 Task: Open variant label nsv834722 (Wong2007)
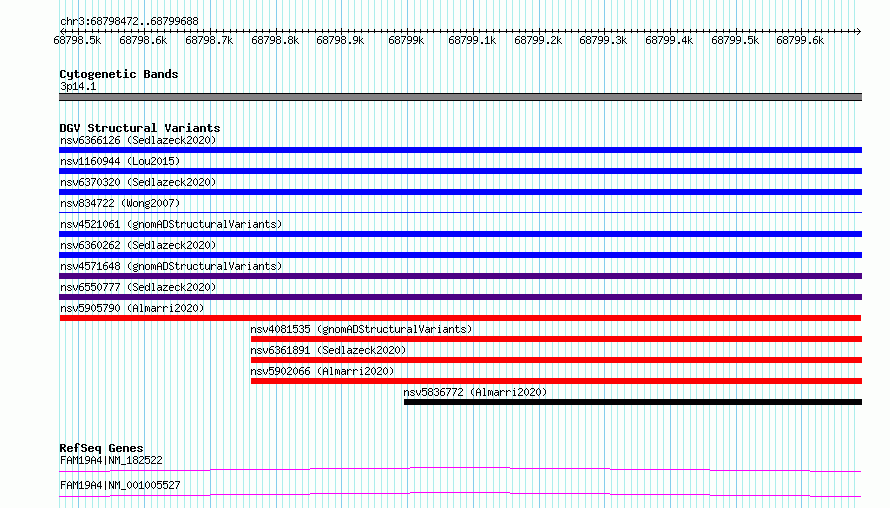[120, 203]
